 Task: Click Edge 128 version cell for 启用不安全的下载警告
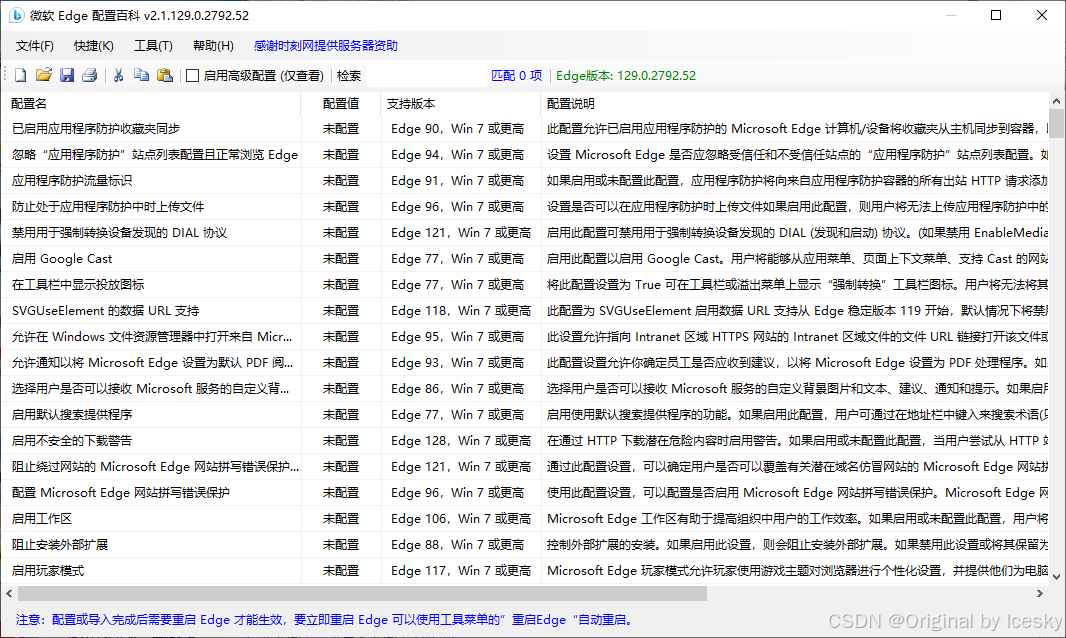click(x=461, y=441)
